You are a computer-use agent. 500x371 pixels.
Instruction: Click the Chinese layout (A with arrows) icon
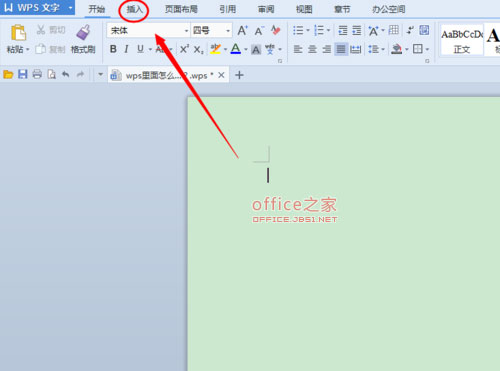click(x=373, y=31)
